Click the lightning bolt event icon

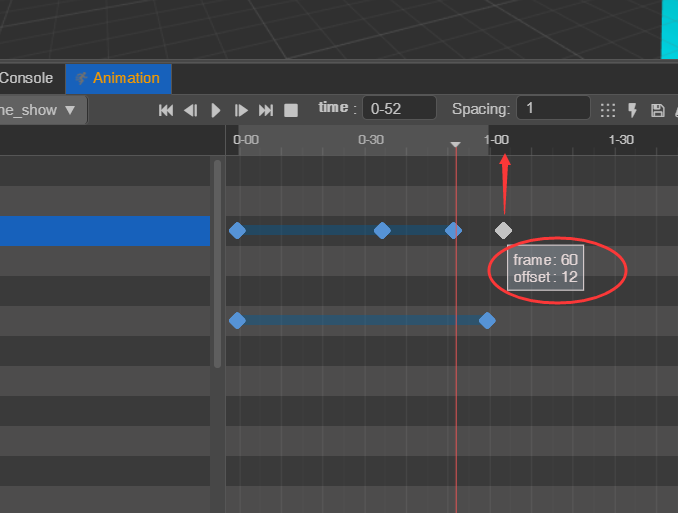[x=633, y=110]
